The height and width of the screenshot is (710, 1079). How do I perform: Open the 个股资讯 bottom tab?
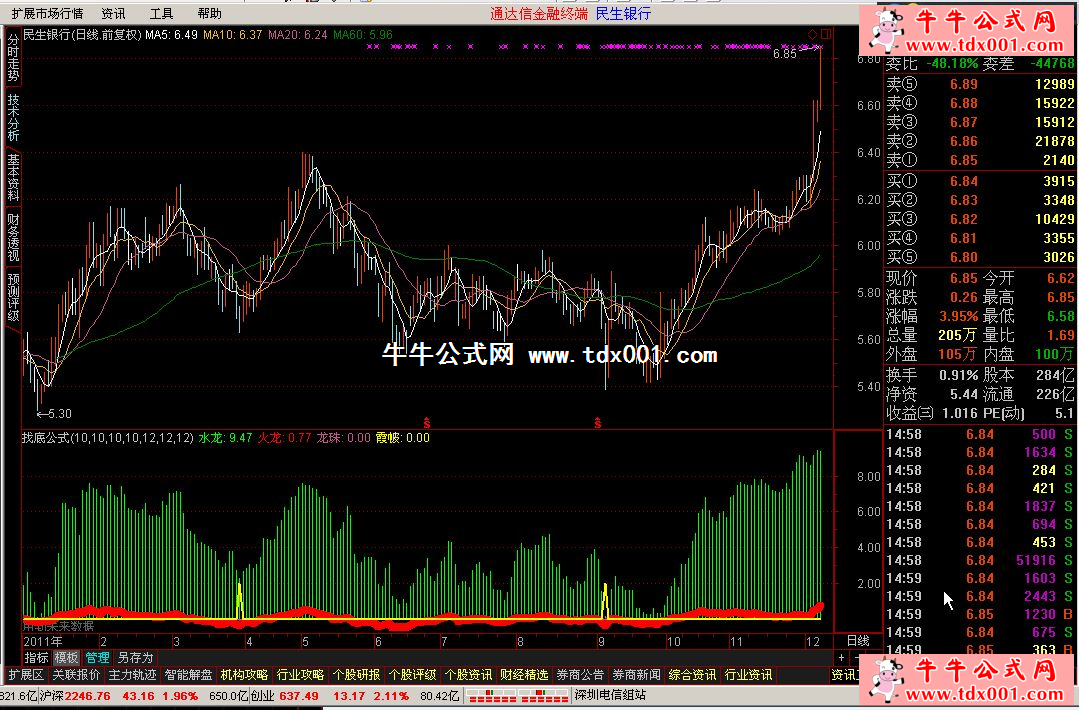click(468, 675)
